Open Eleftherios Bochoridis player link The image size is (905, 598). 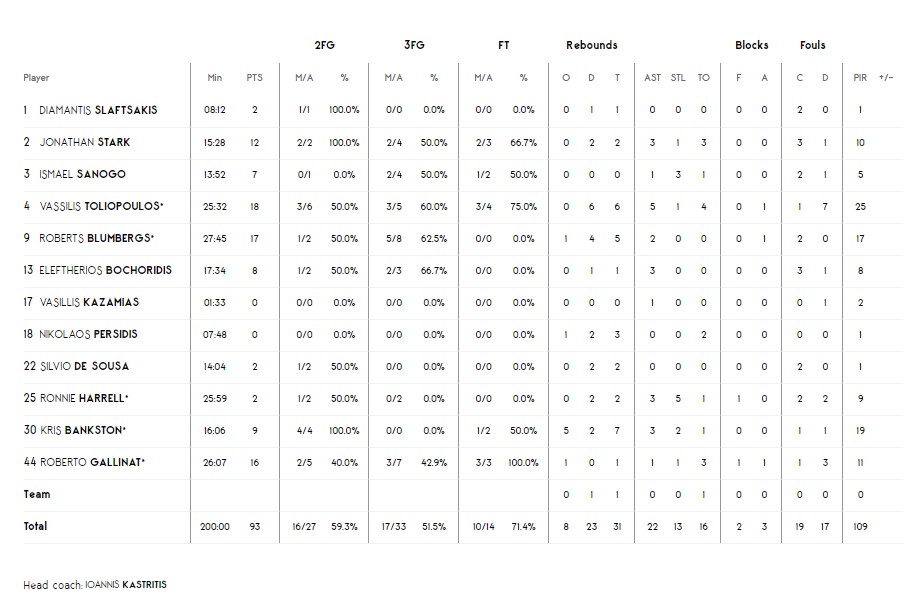pyautogui.click(x=105, y=270)
